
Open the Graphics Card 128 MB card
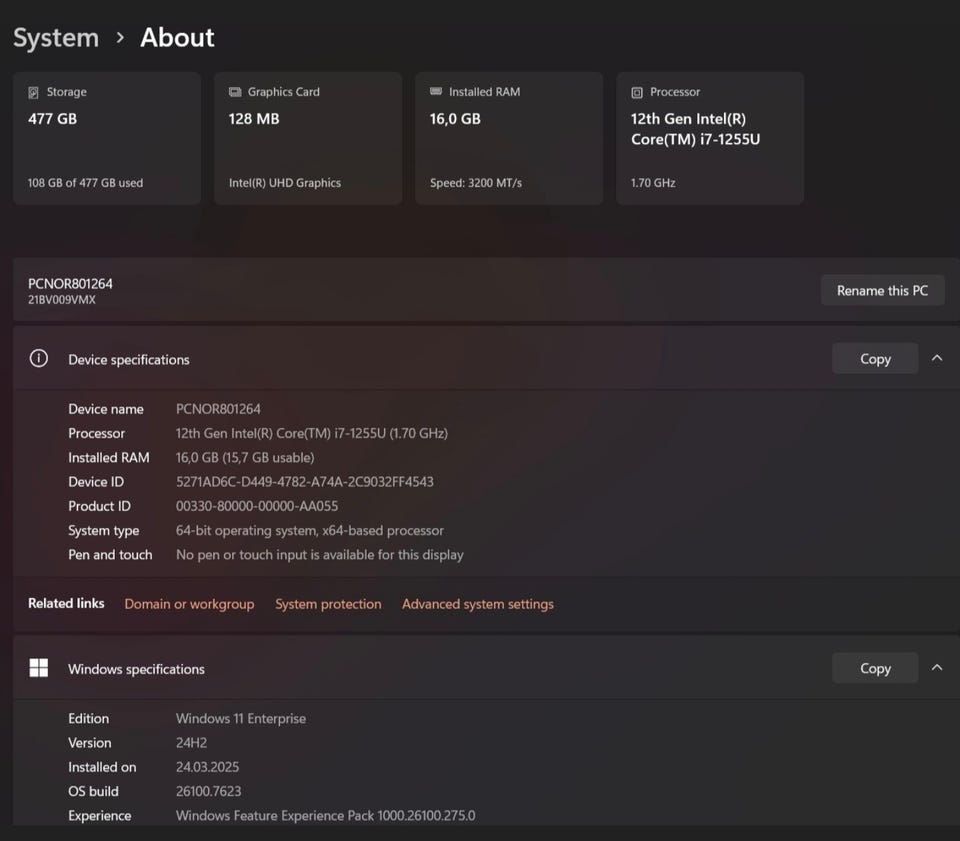(308, 138)
